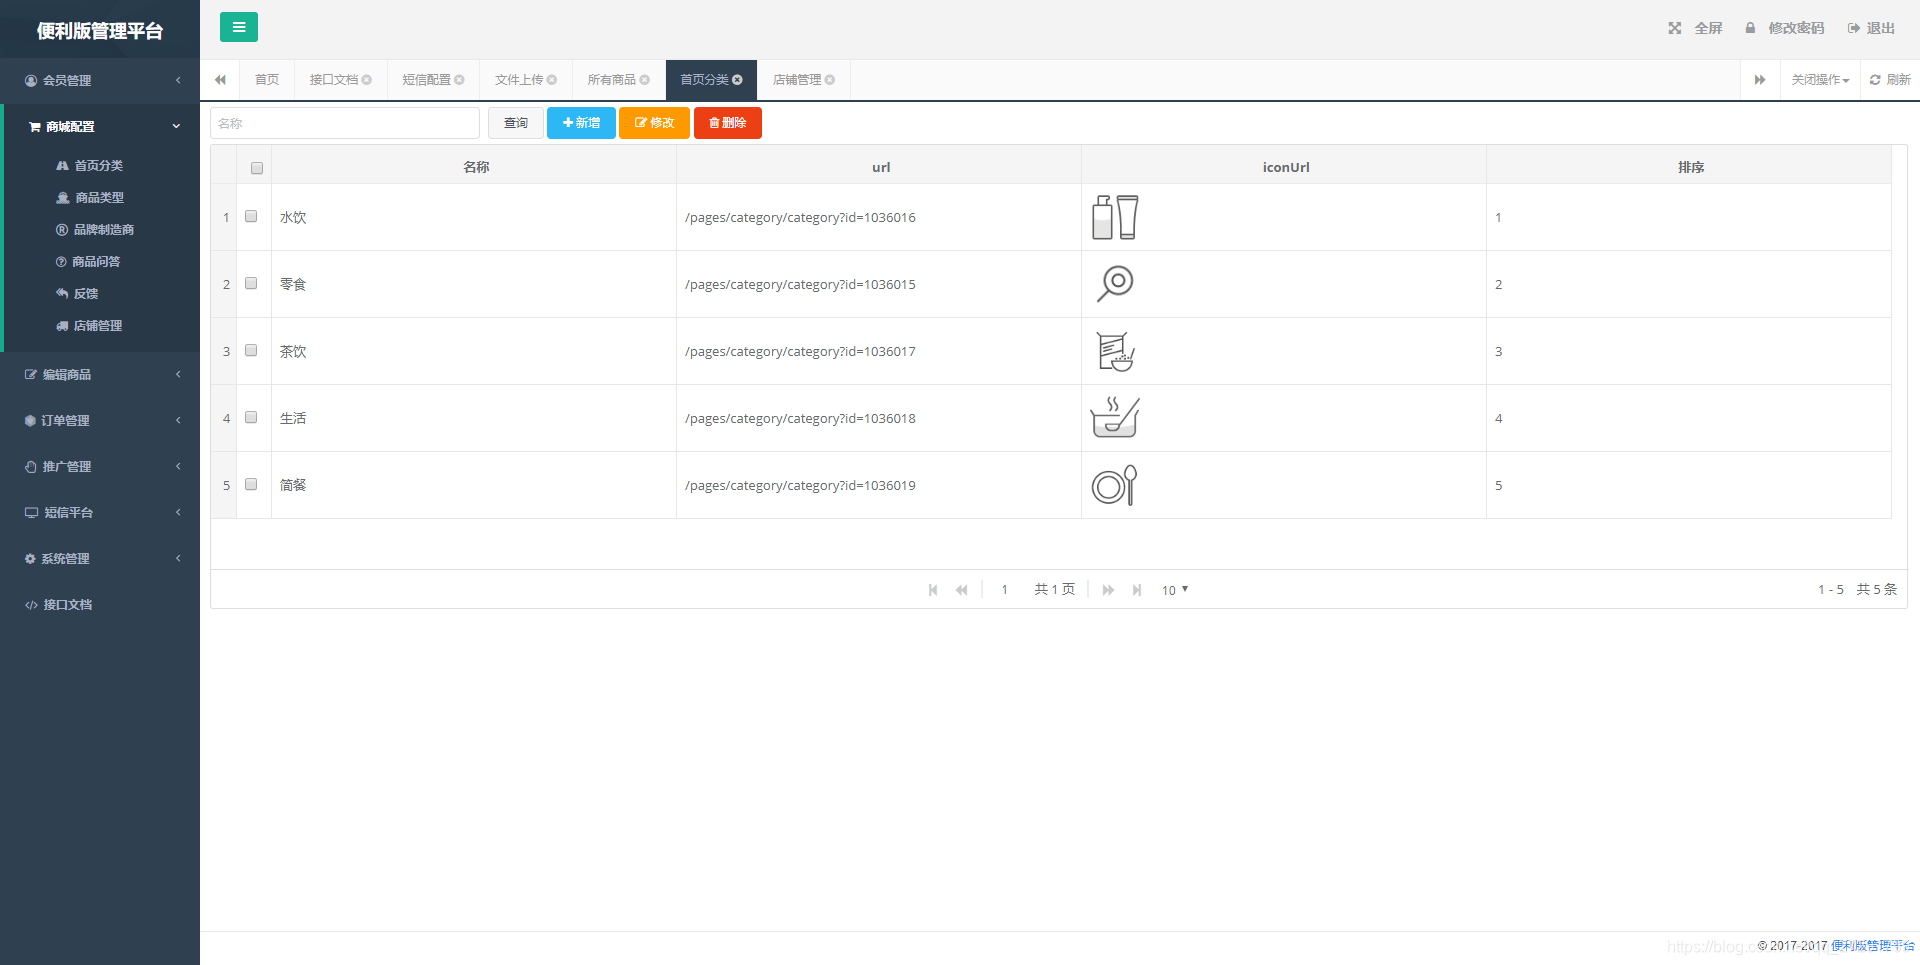1920x965 pixels.
Task: Click the red 删除 delete button
Action: click(728, 123)
